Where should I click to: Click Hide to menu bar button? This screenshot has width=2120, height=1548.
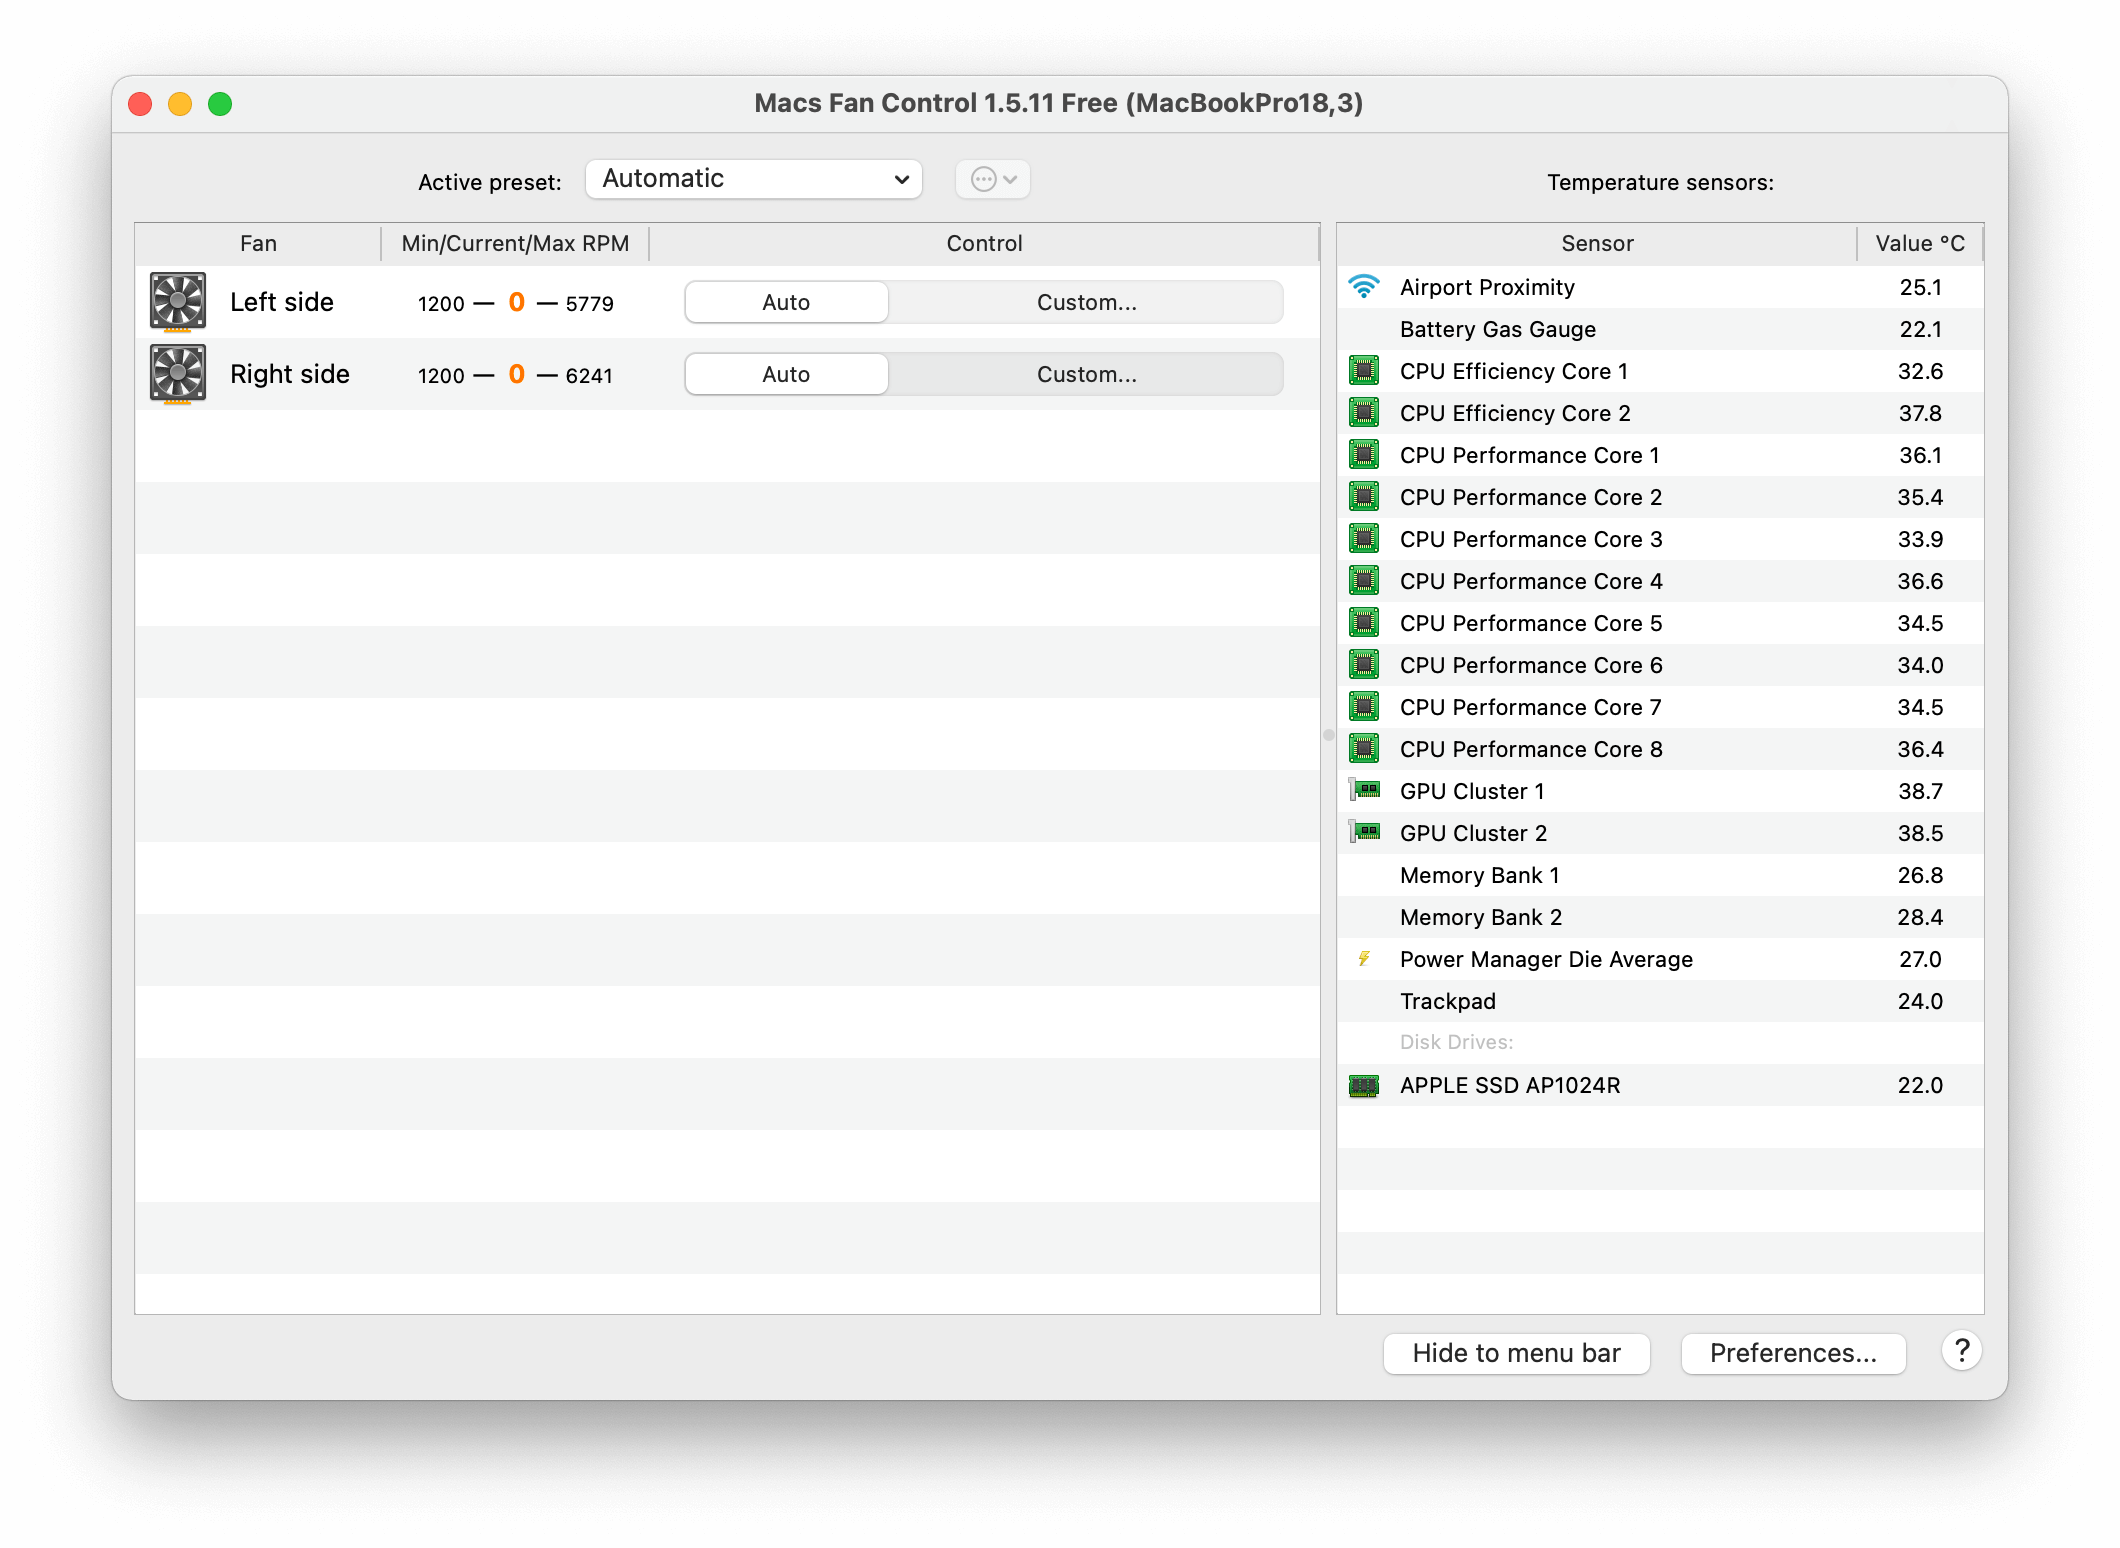pos(1516,1353)
